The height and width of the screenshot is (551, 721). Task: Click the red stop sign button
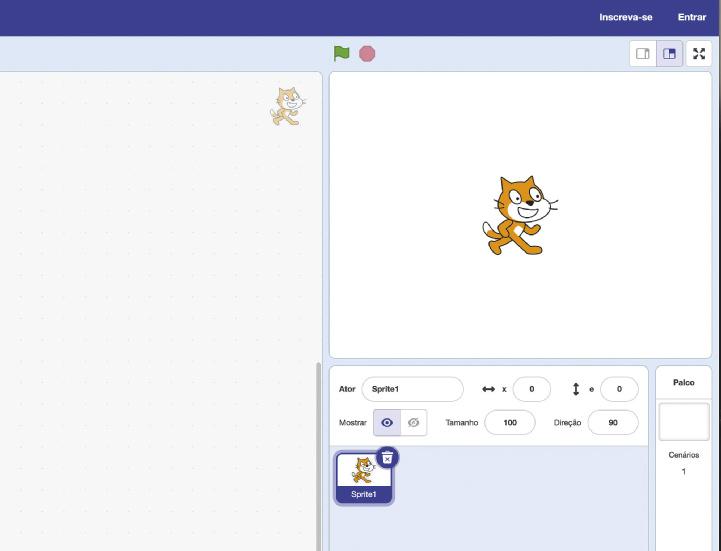tap(367, 54)
